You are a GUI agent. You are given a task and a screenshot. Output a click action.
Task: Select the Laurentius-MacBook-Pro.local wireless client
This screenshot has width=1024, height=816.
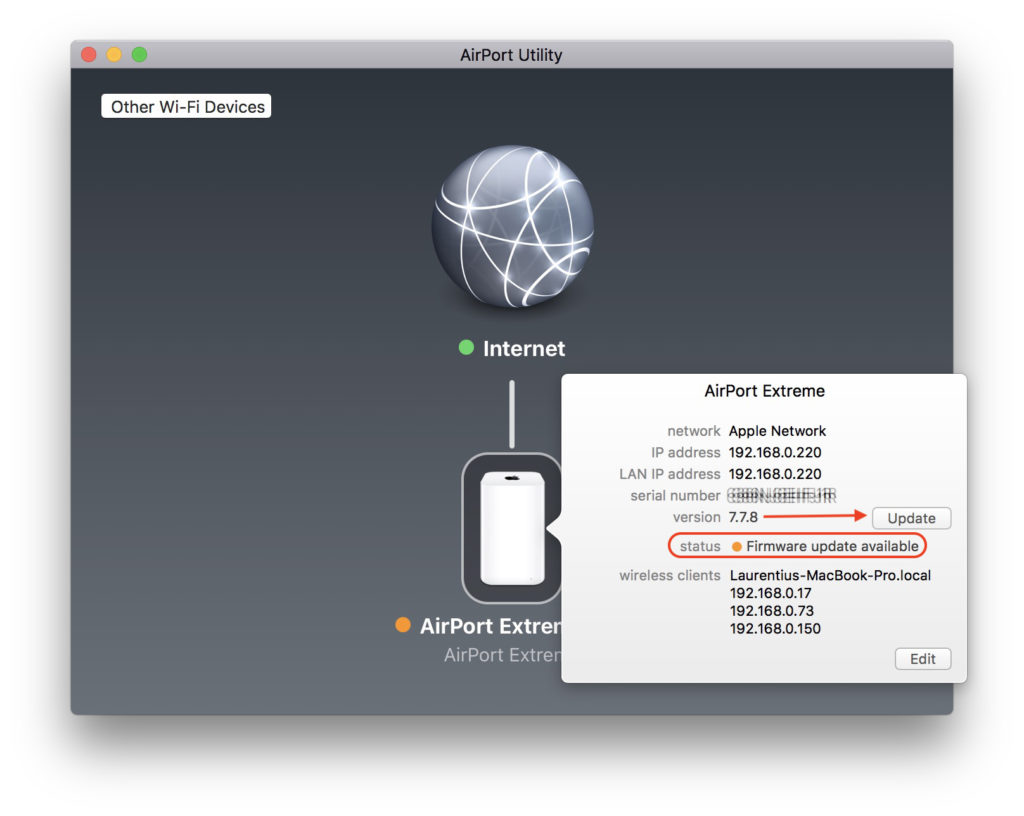[830, 575]
